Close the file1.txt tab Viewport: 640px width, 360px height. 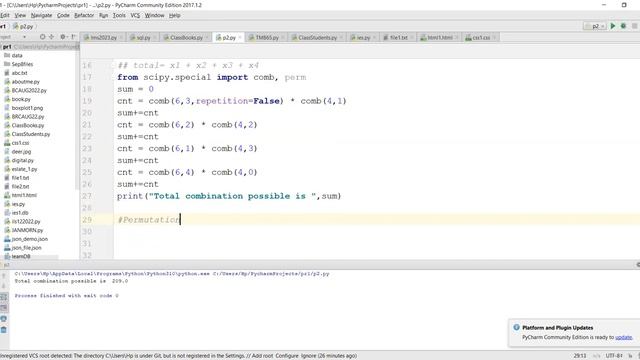click(x=412, y=38)
